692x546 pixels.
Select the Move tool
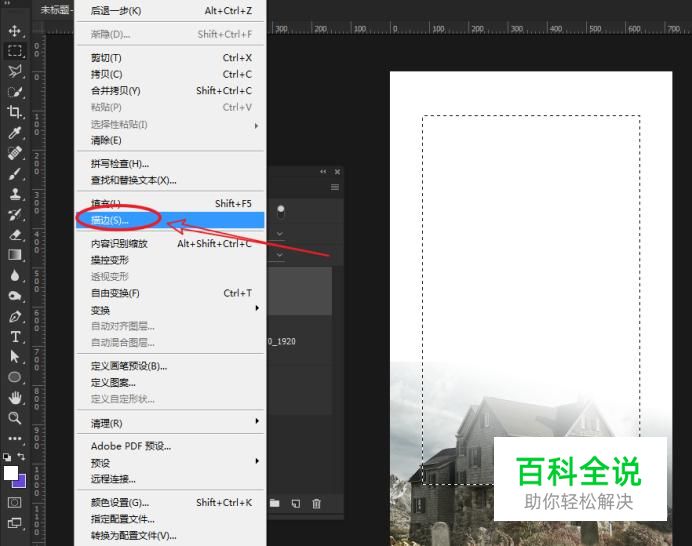click(x=15, y=30)
